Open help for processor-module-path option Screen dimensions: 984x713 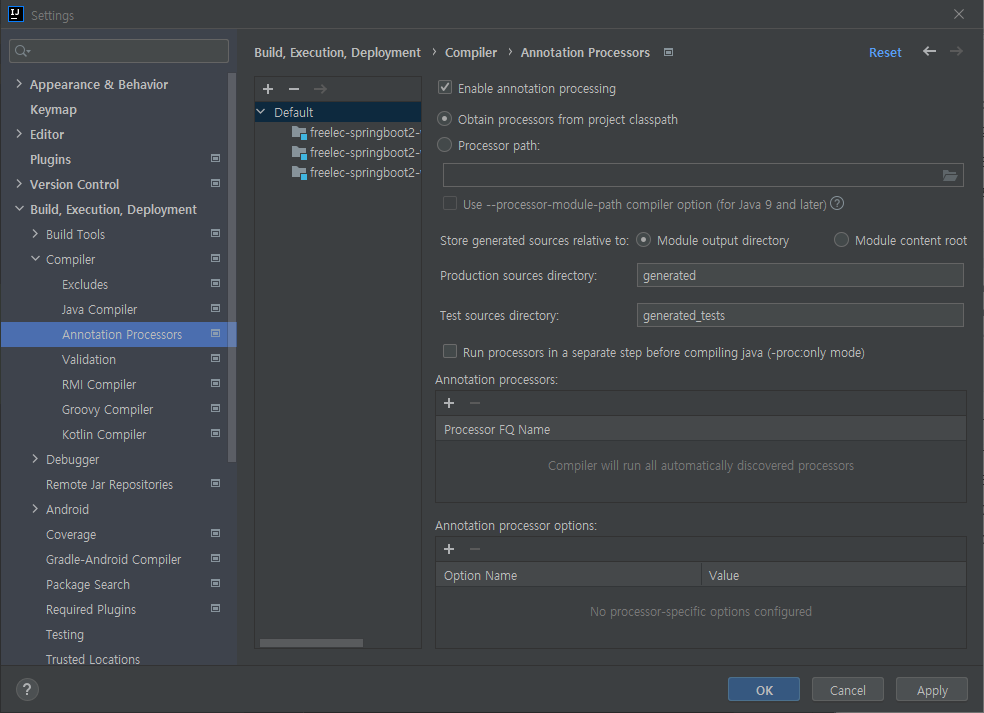[x=837, y=203]
